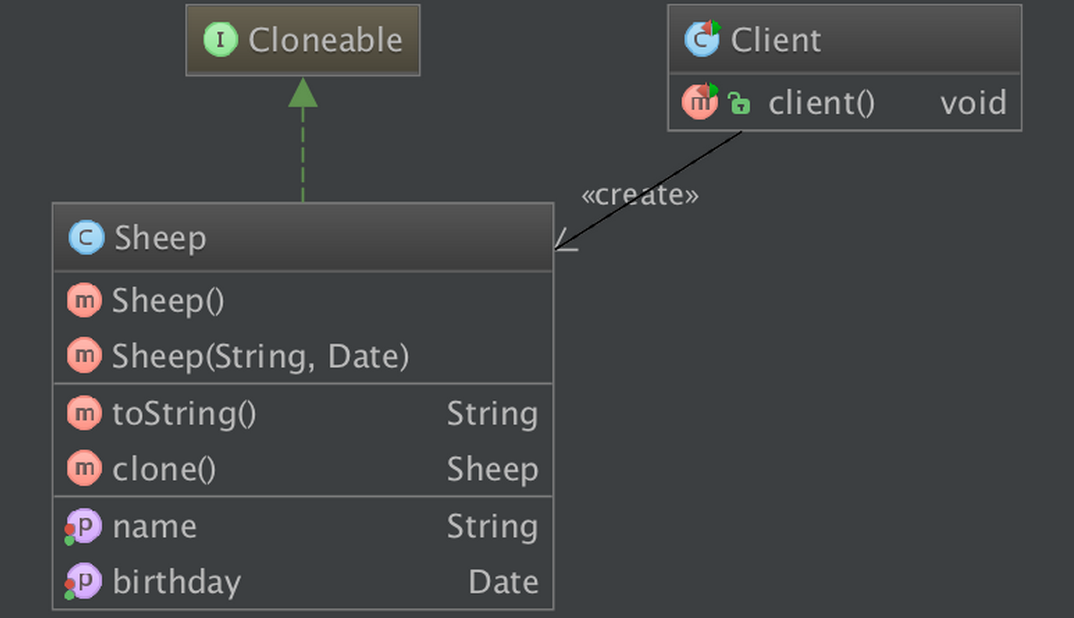1074x618 pixels.
Task: Click the method icon beside clone()
Action: [84, 469]
